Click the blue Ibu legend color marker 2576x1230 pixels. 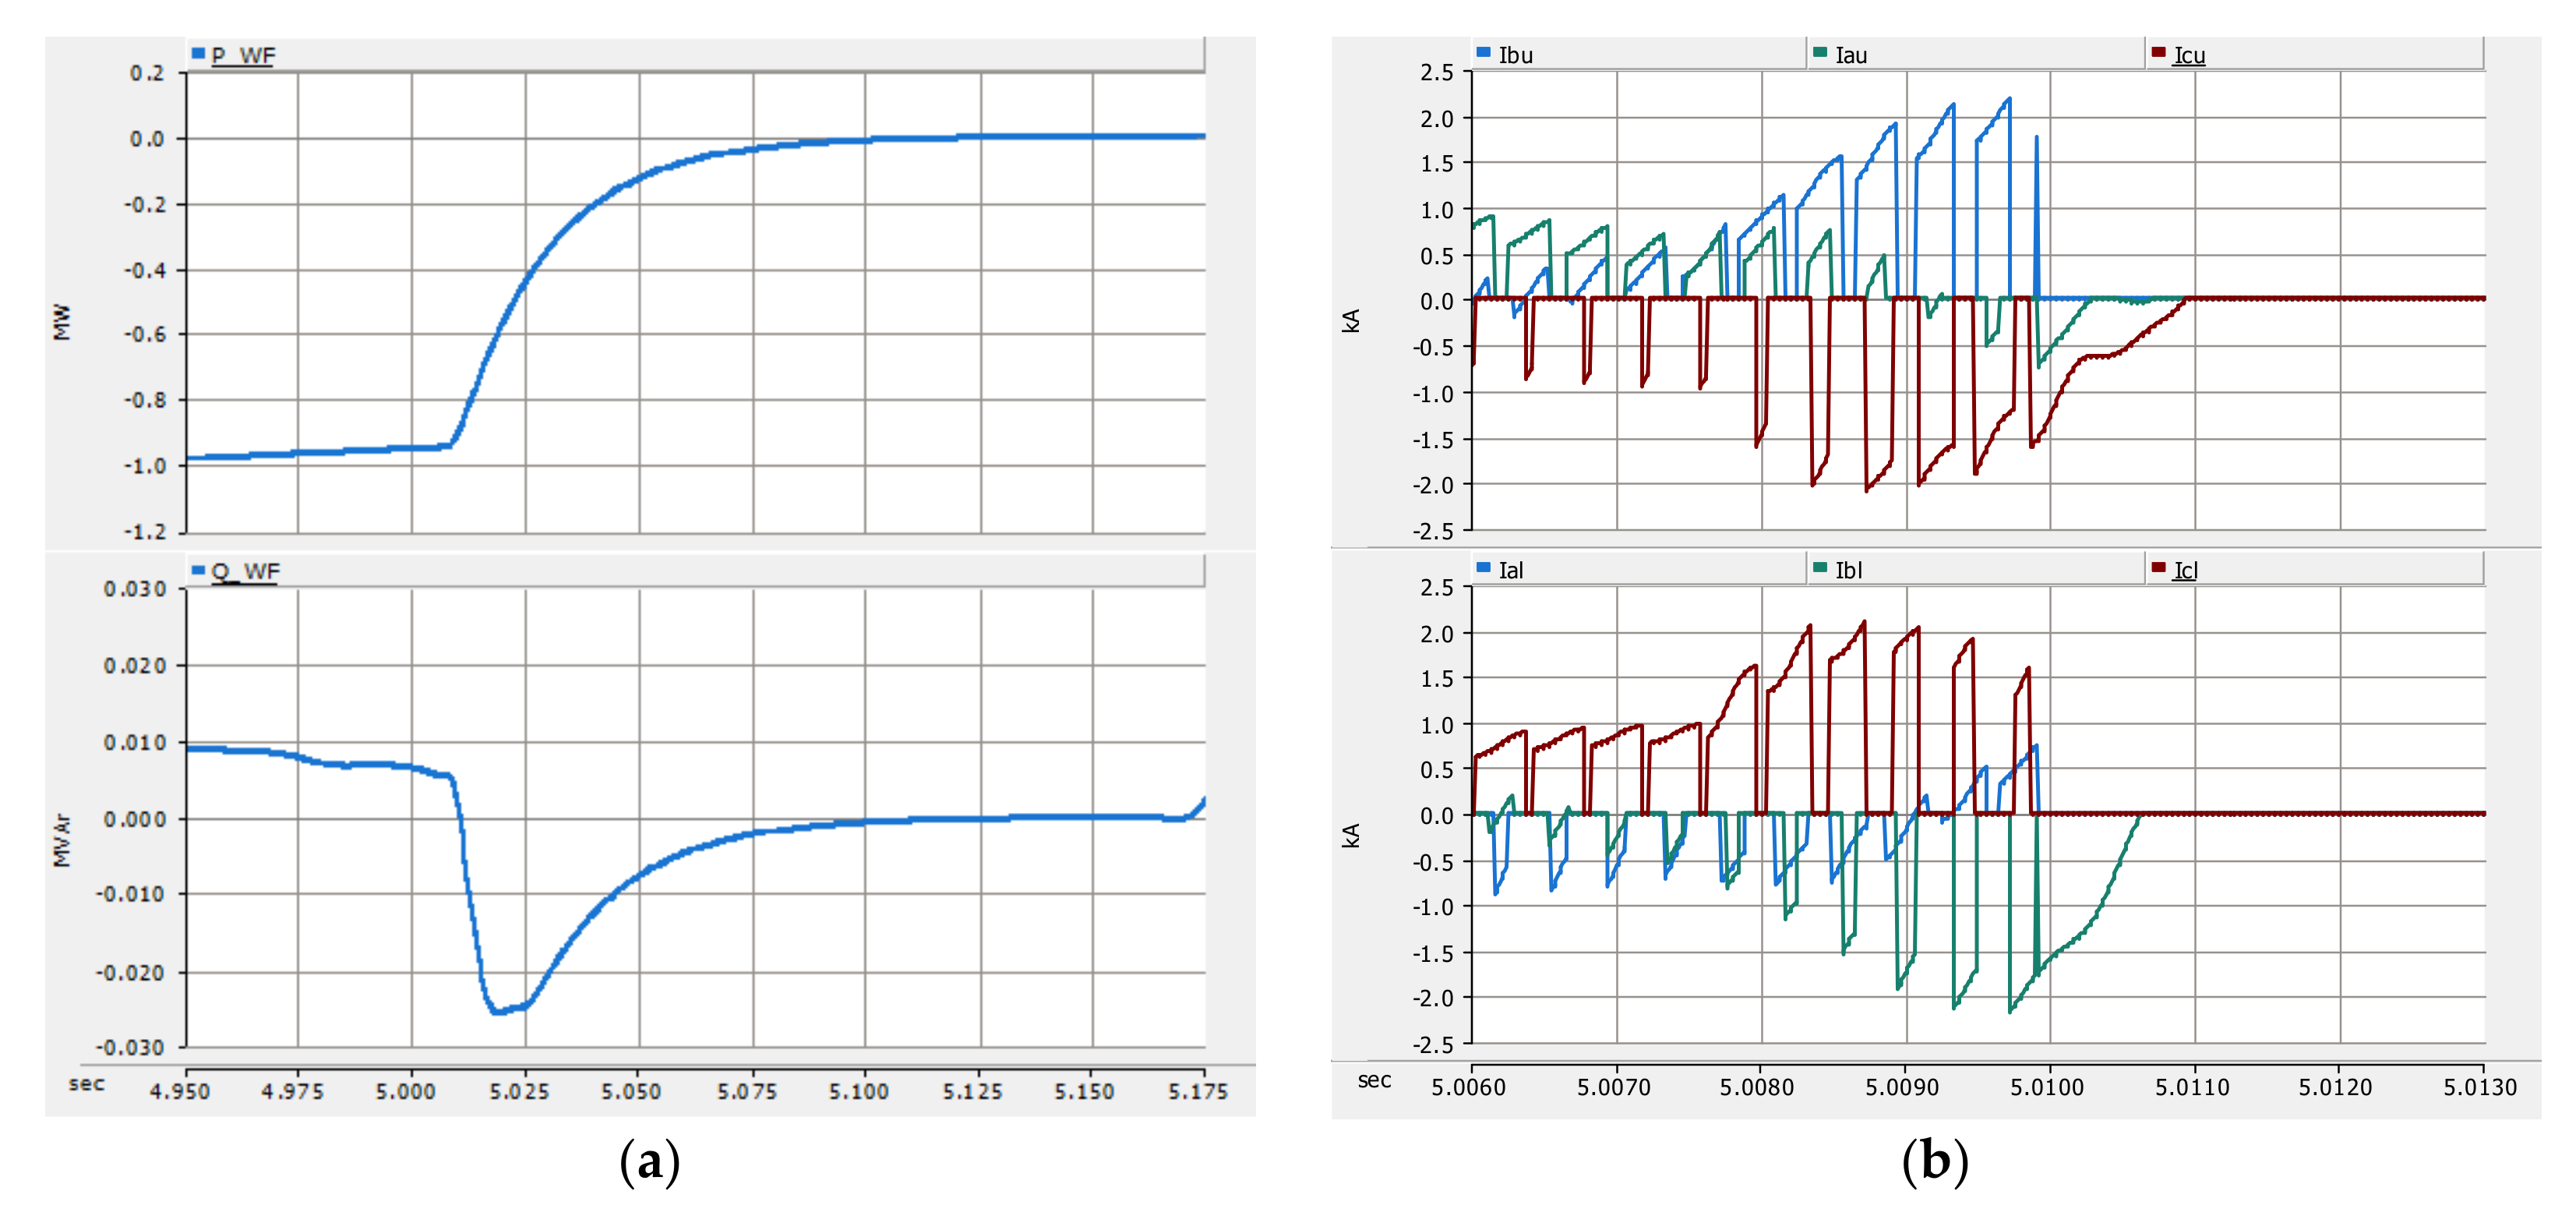click(1483, 52)
